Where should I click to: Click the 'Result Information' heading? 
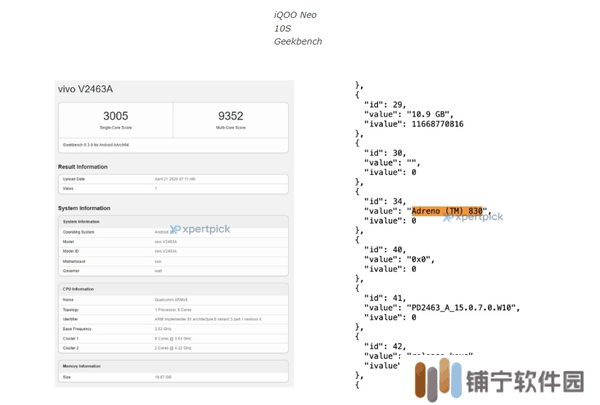(x=83, y=167)
